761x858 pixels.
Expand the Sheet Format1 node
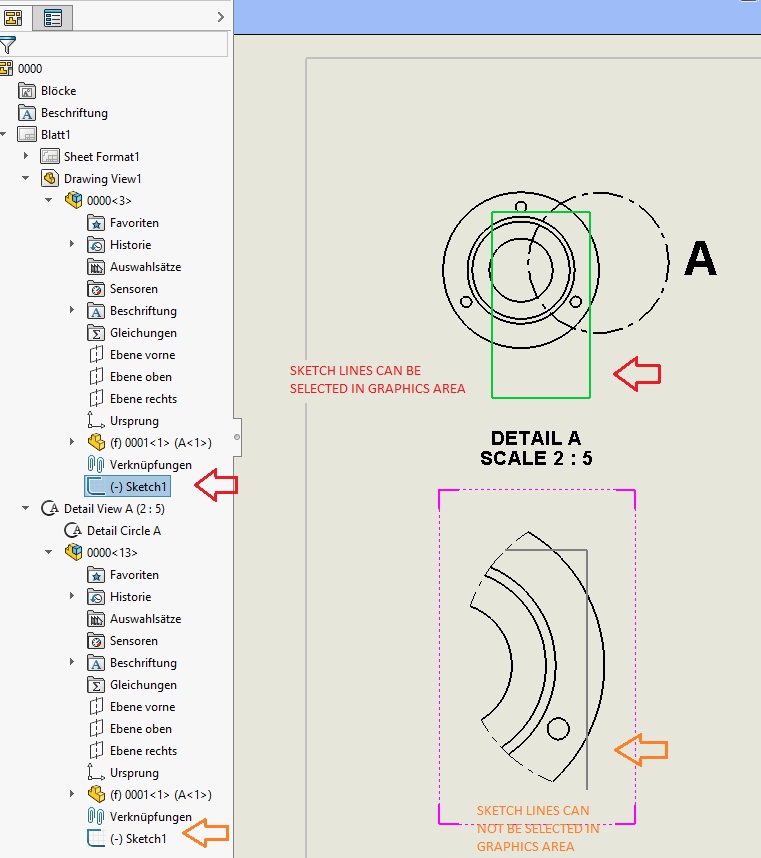(x=26, y=156)
